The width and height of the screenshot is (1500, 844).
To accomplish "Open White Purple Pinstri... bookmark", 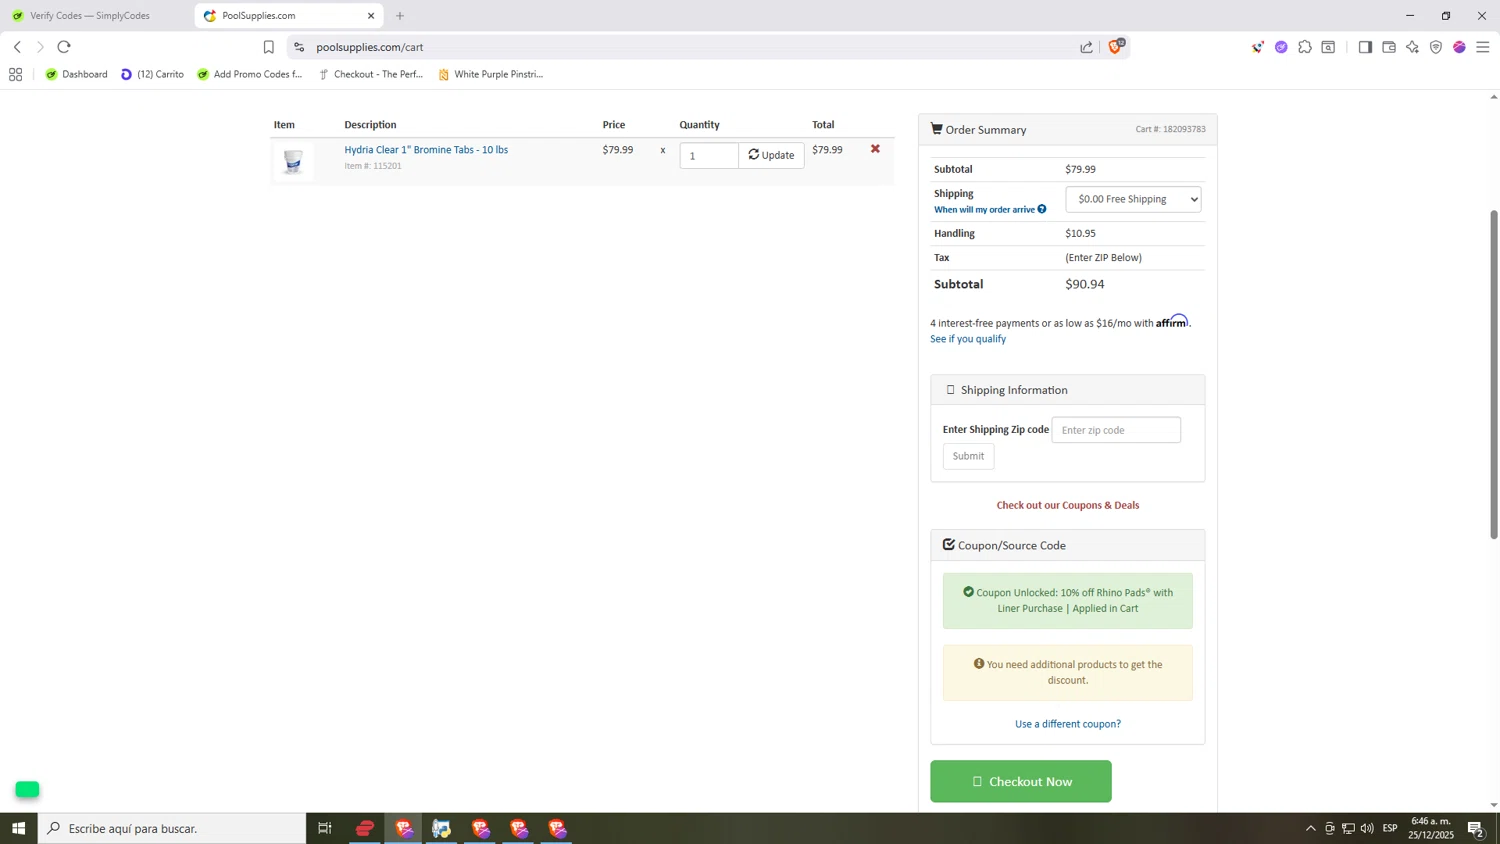I will click(490, 74).
